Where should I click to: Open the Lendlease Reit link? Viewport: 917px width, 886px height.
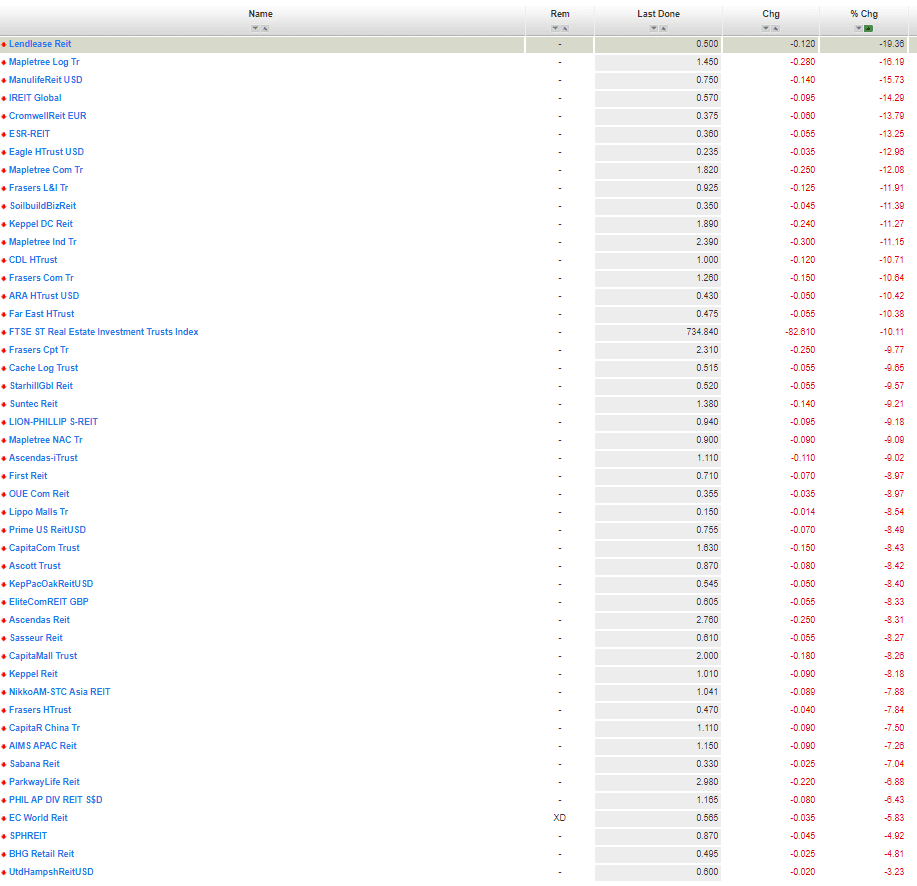[x=40, y=44]
